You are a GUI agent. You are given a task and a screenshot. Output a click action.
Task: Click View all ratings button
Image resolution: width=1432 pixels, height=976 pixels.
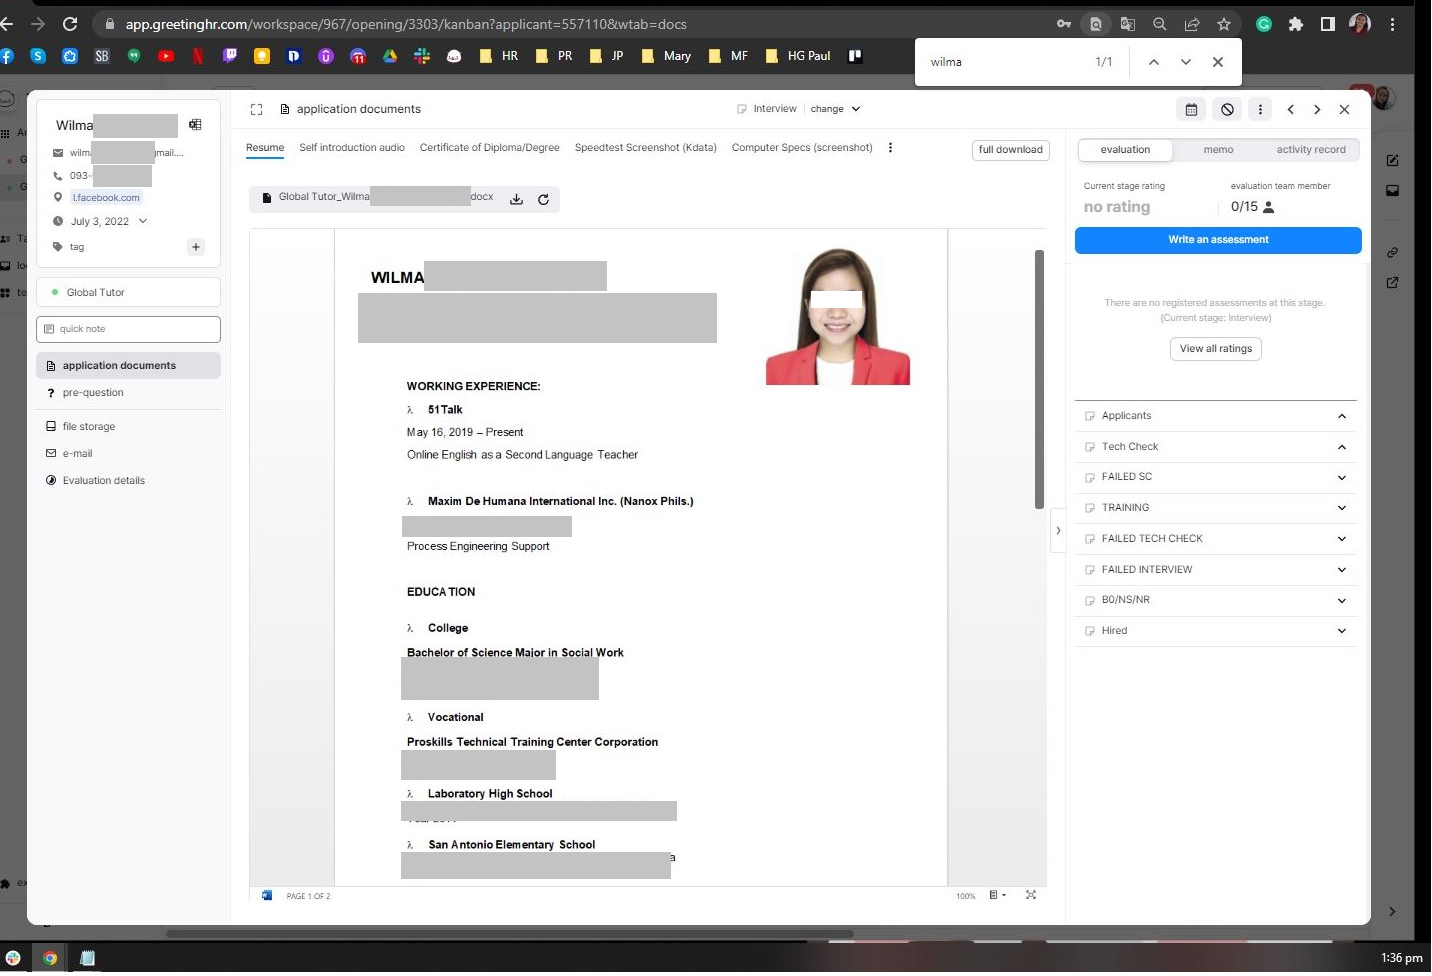pos(1215,349)
